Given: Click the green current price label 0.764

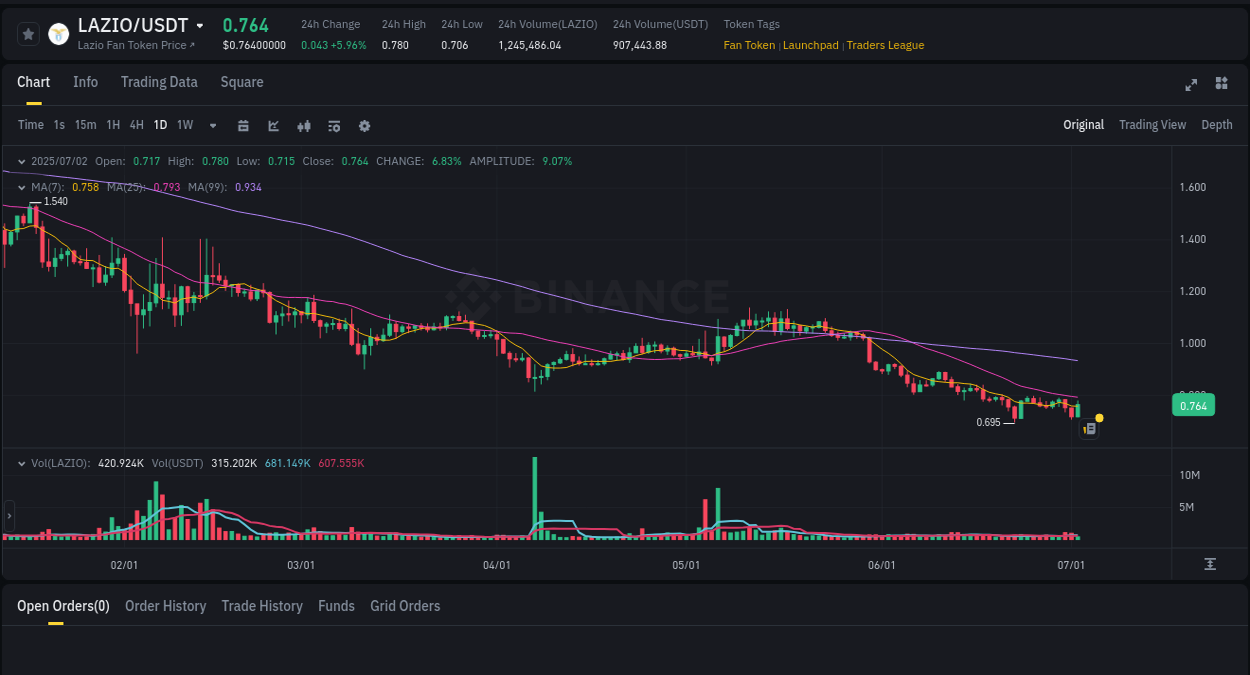Looking at the screenshot, I should click(1193, 405).
